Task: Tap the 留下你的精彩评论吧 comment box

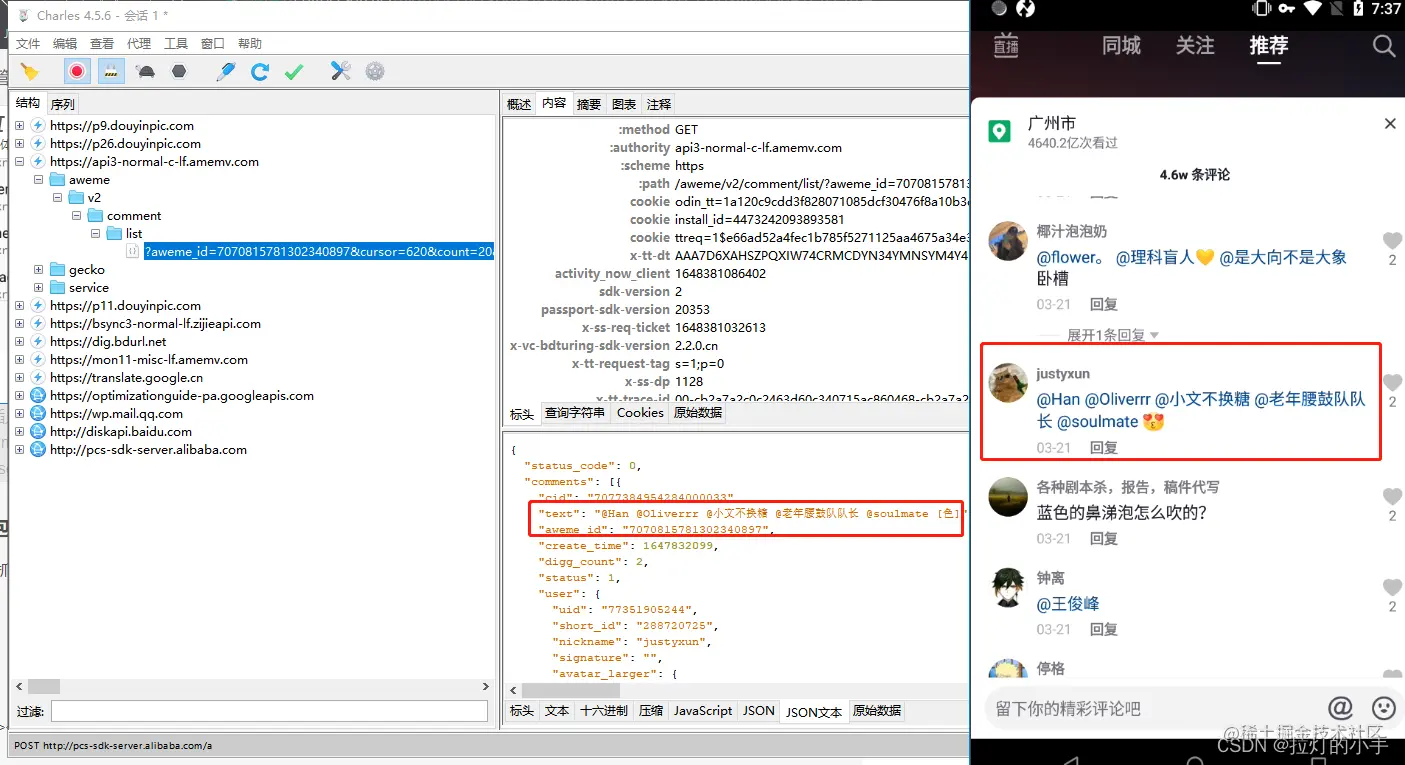Action: click(1150, 708)
